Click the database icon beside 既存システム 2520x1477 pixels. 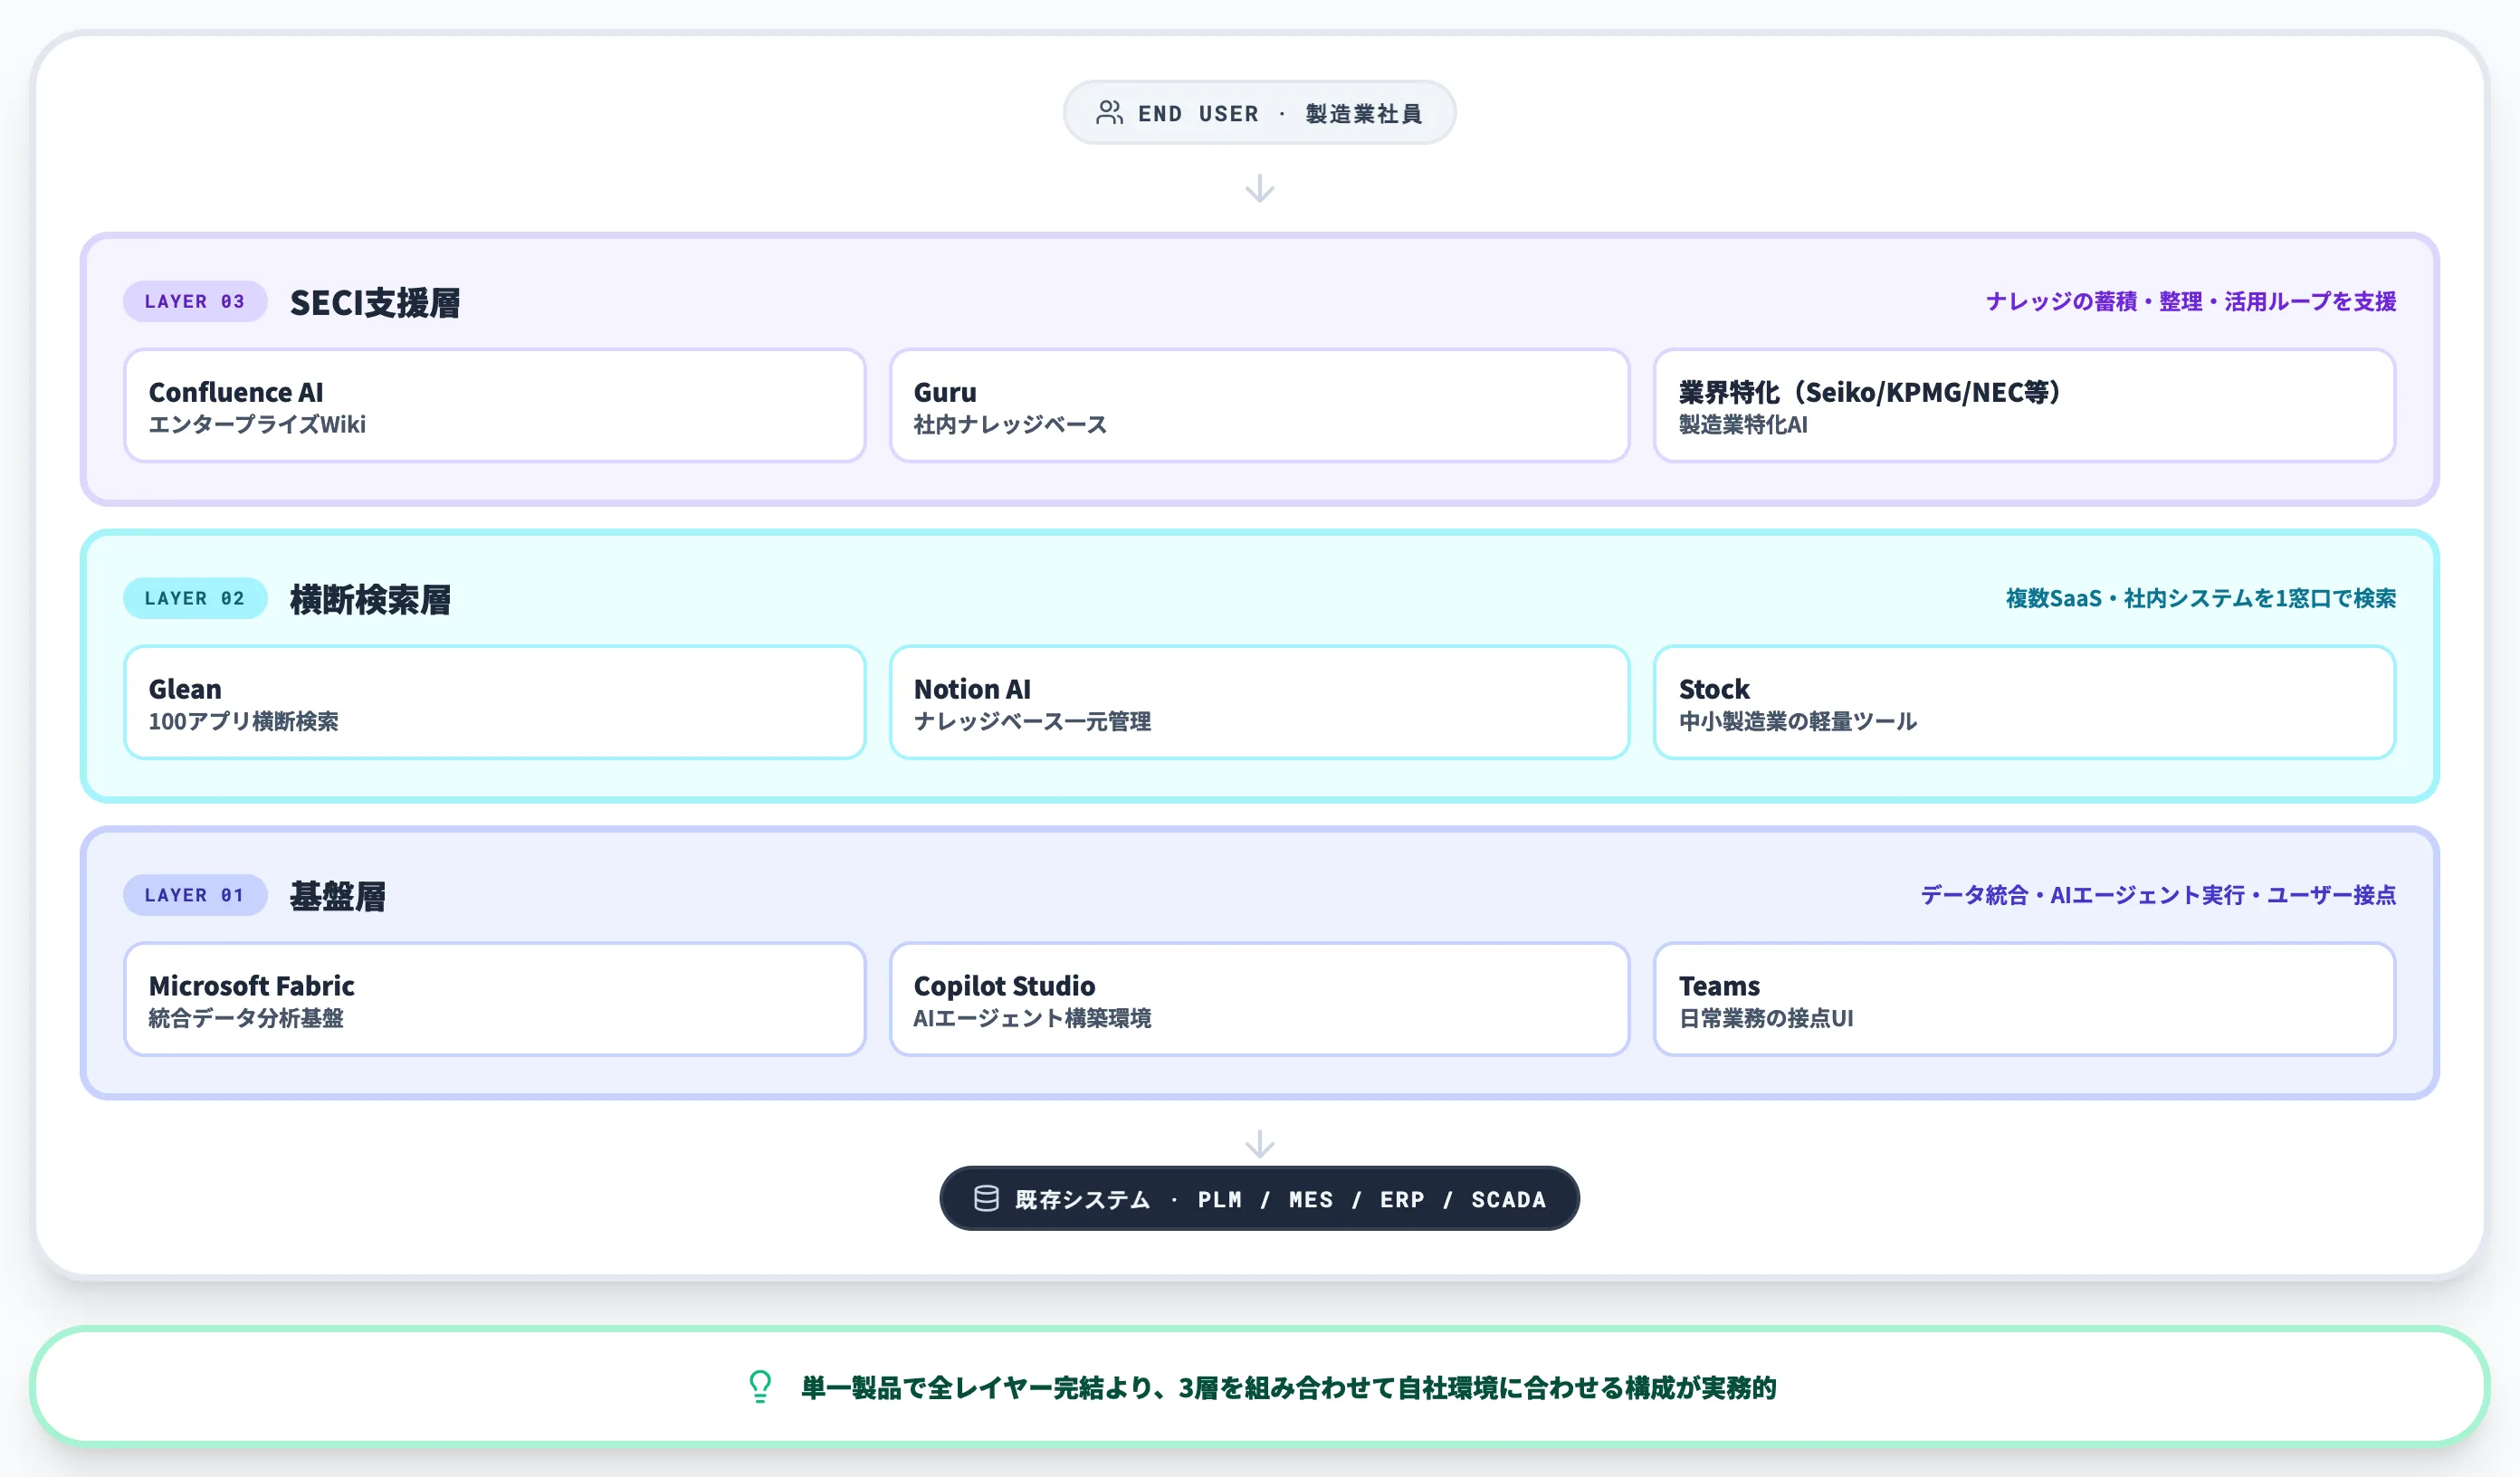(x=986, y=1198)
